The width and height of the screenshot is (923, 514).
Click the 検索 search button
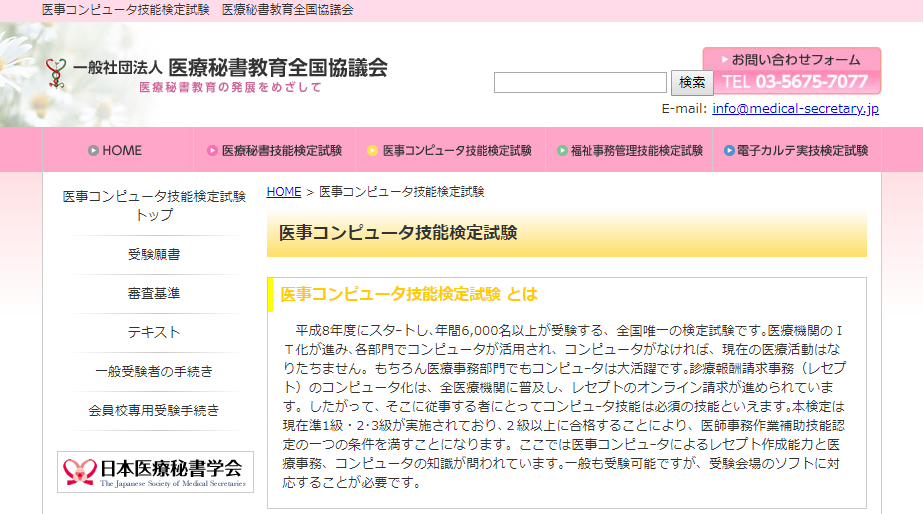692,82
